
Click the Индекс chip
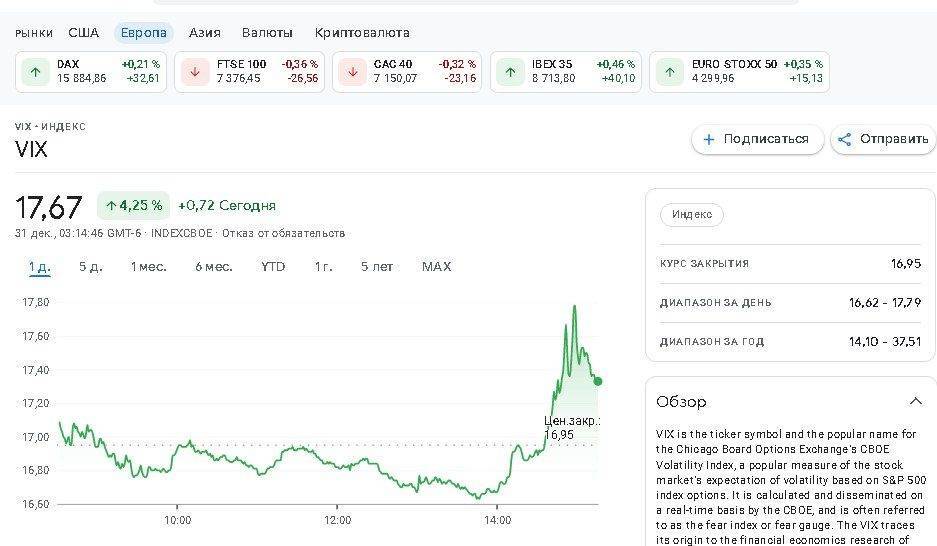[691, 214]
